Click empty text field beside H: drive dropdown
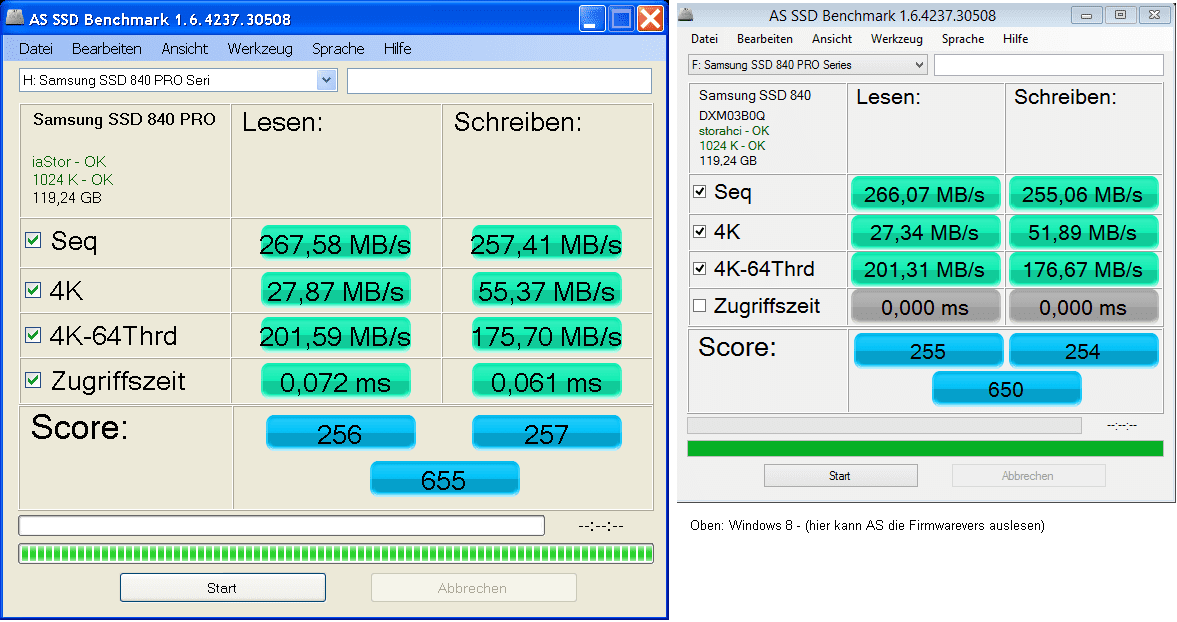The image size is (1177, 622). [x=499, y=81]
